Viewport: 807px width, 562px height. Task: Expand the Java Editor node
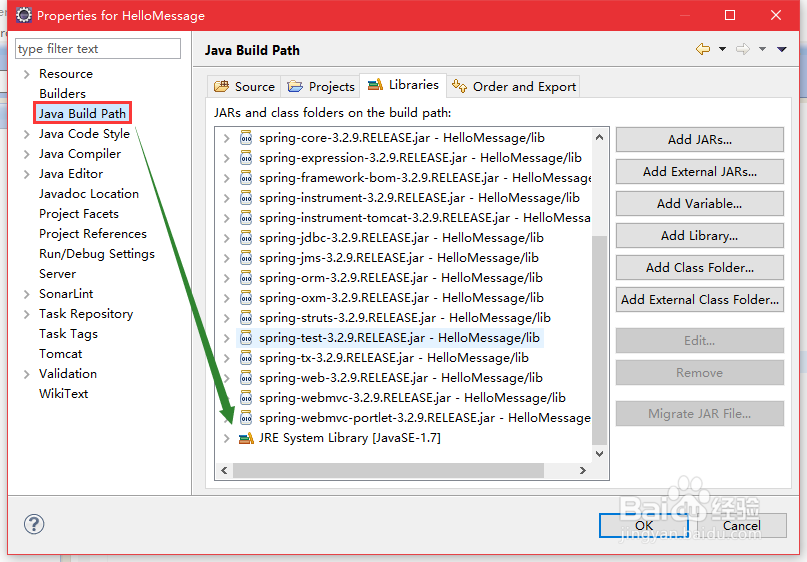[26, 174]
